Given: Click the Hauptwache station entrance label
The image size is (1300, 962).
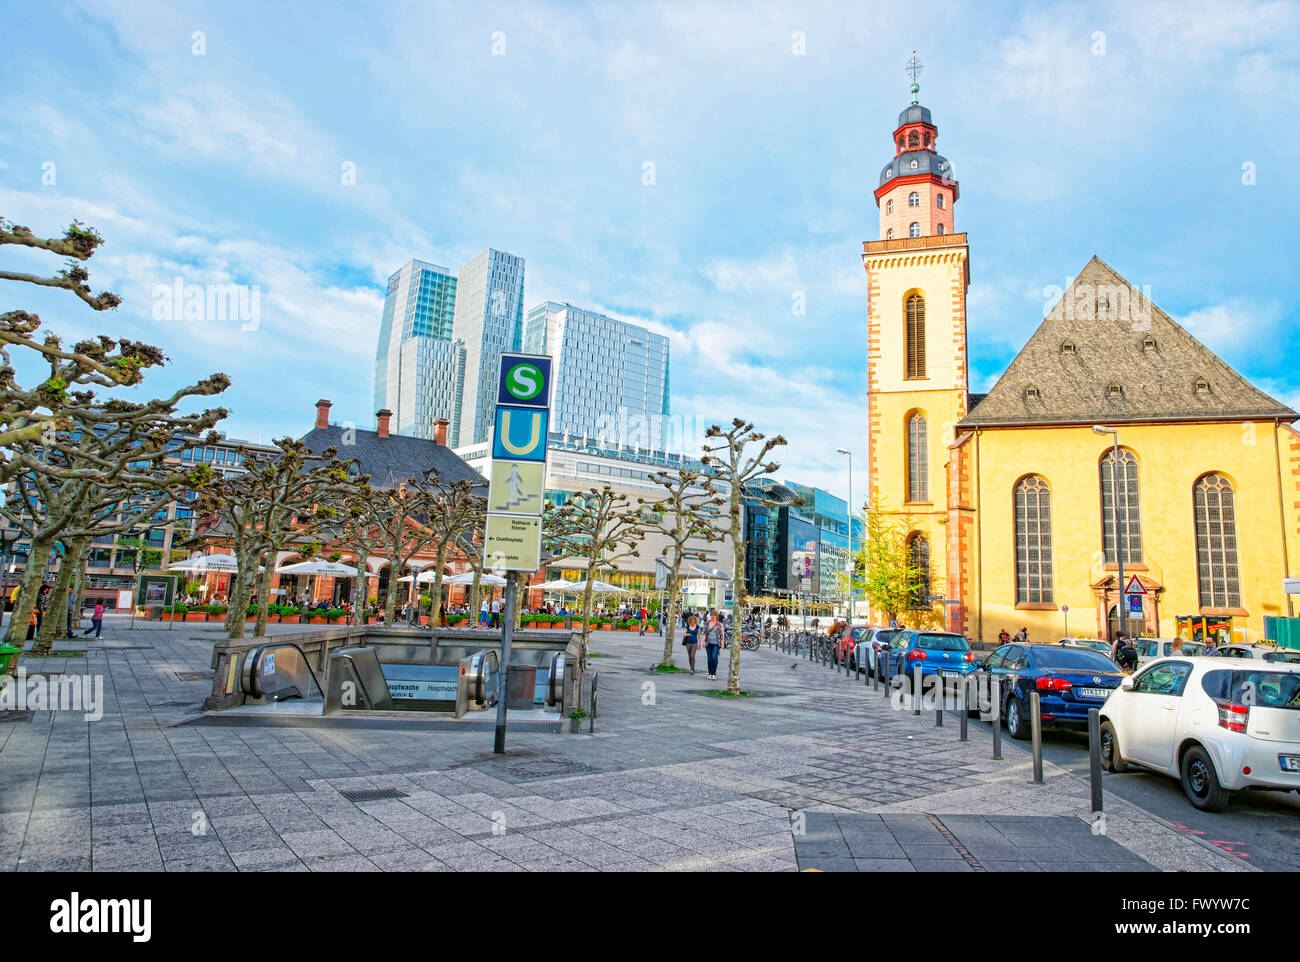Looking at the screenshot, I should pyautogui.click(x=421, y=688).
